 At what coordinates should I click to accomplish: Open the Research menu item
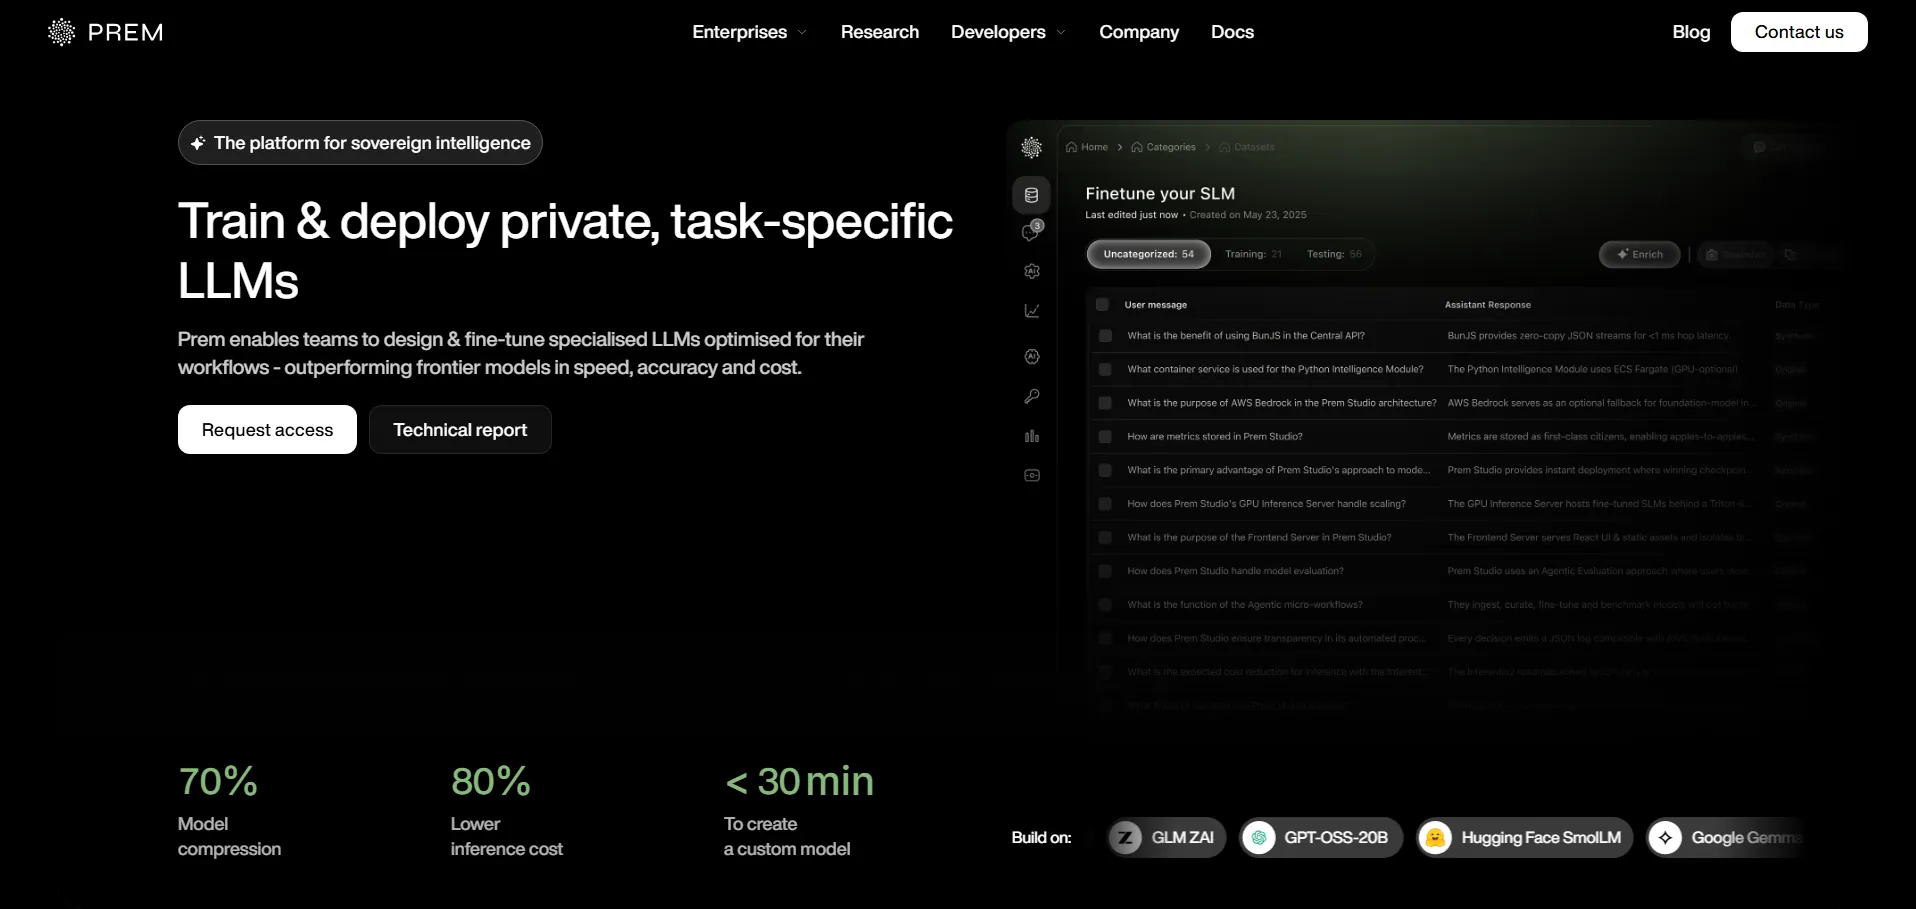879,32
